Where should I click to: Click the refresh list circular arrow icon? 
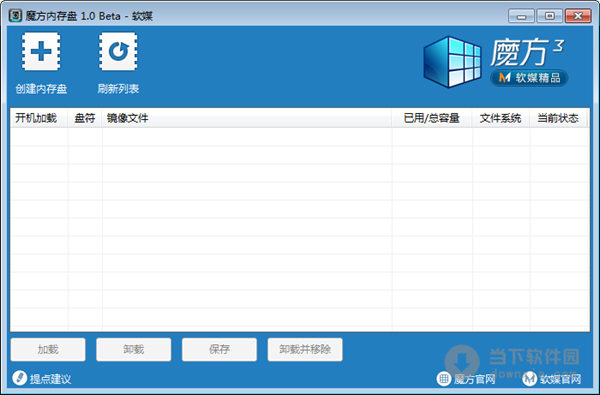[x=118, y=52]
